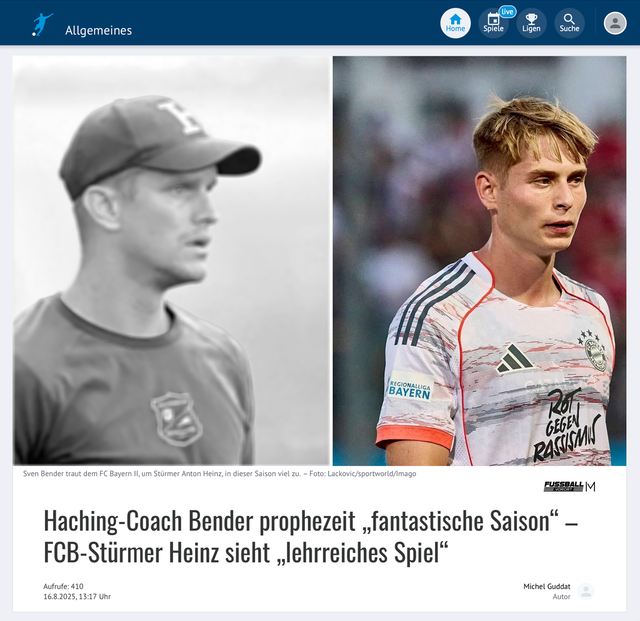Click the photo caption about Sven Bender
Viewport: 640px width, 621px height.
point(220,474)
